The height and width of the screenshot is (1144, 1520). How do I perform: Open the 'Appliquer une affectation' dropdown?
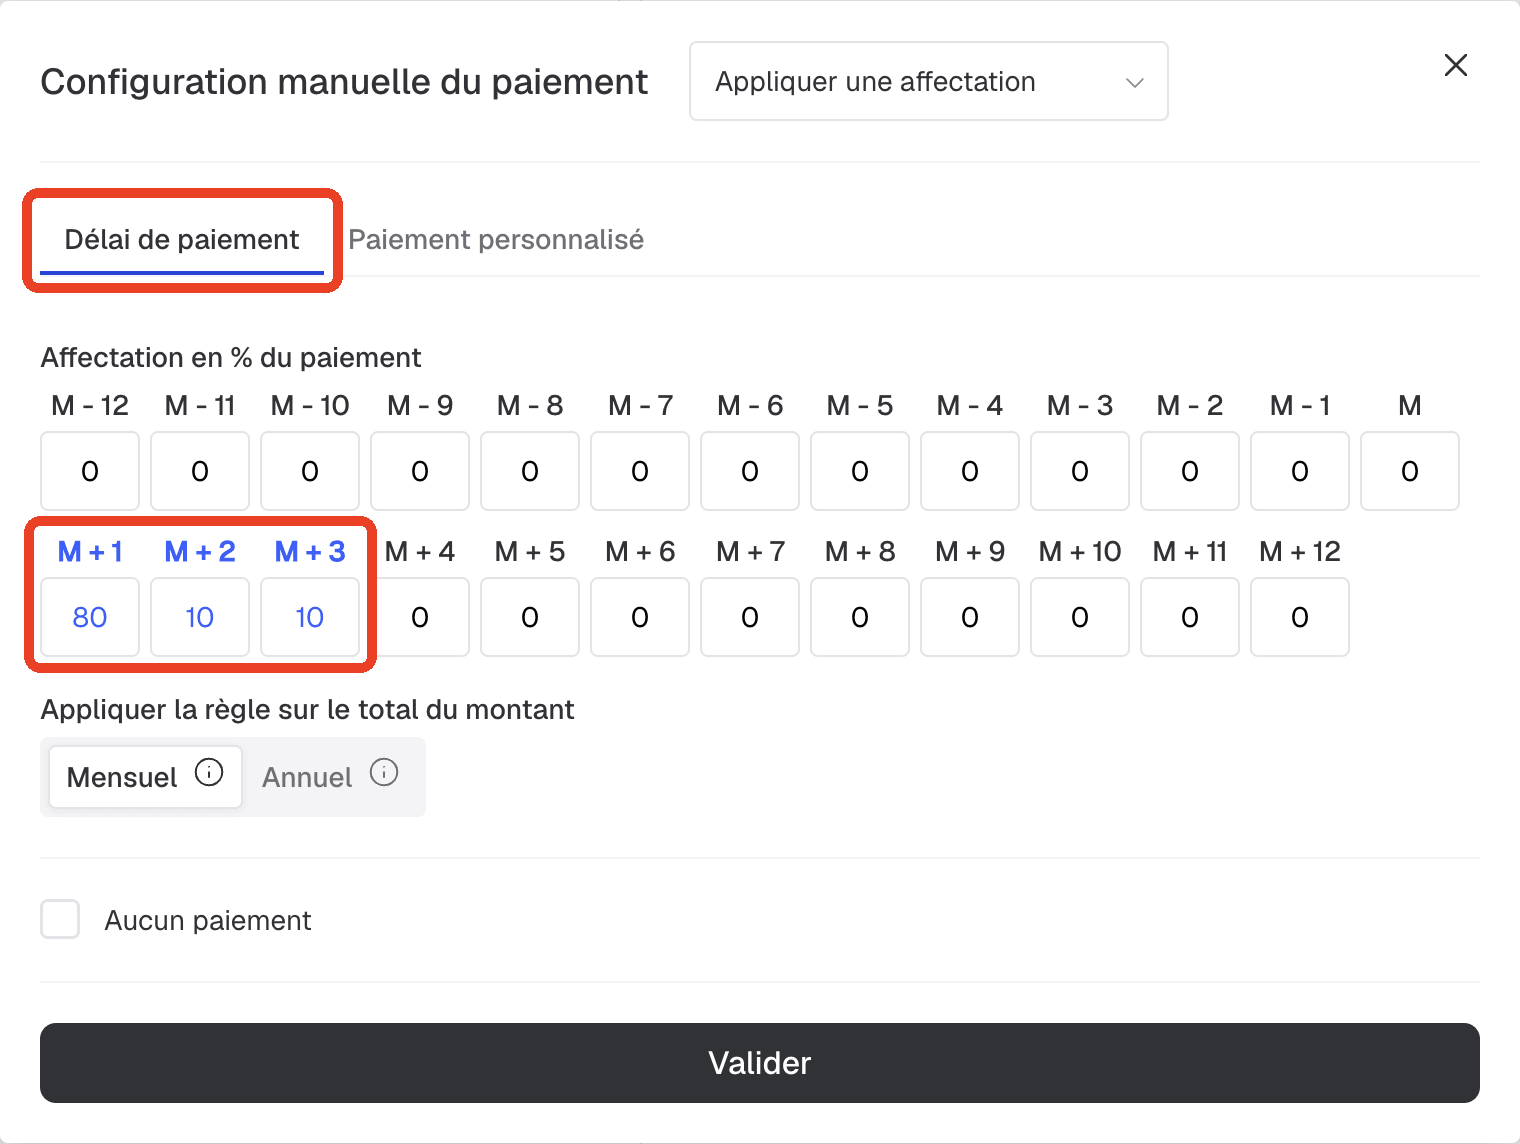pyautogui.click(x=928, y=81)
